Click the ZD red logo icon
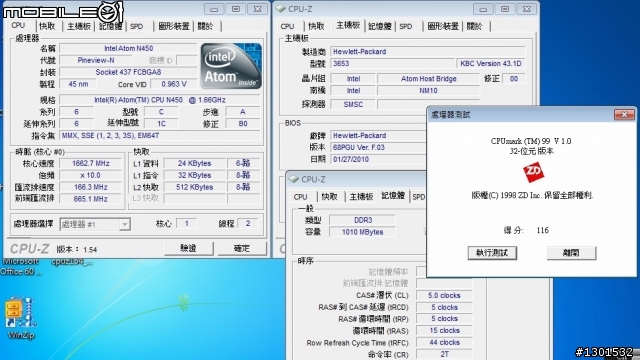Image resolution: width=640 pixels, height=360 pixels. click(x=533, y=173)
